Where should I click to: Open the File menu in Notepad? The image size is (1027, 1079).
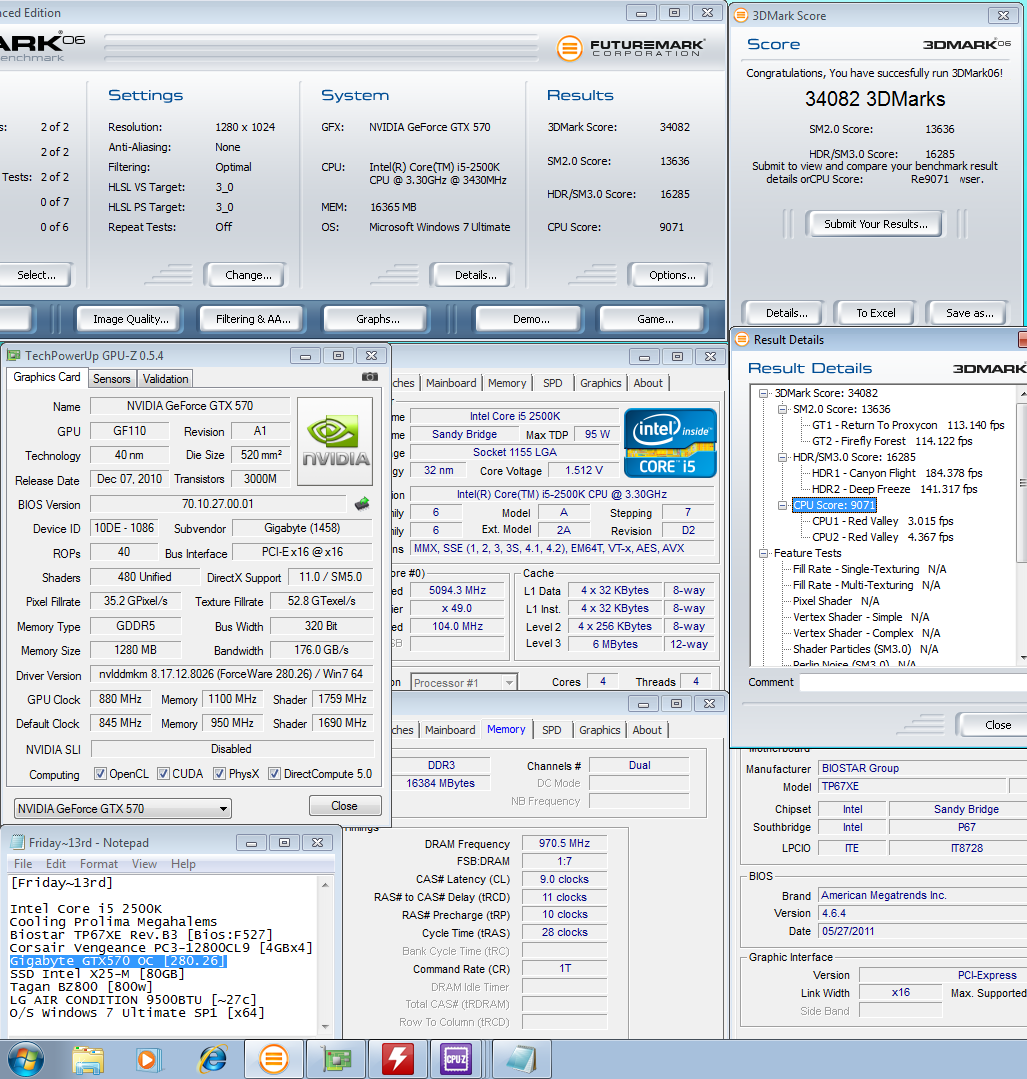coord(23,864)
